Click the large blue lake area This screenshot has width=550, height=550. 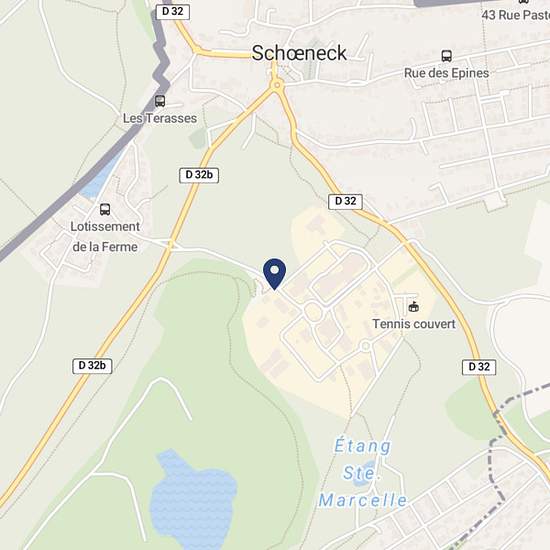pyautogui.click(x=193, y=500)
